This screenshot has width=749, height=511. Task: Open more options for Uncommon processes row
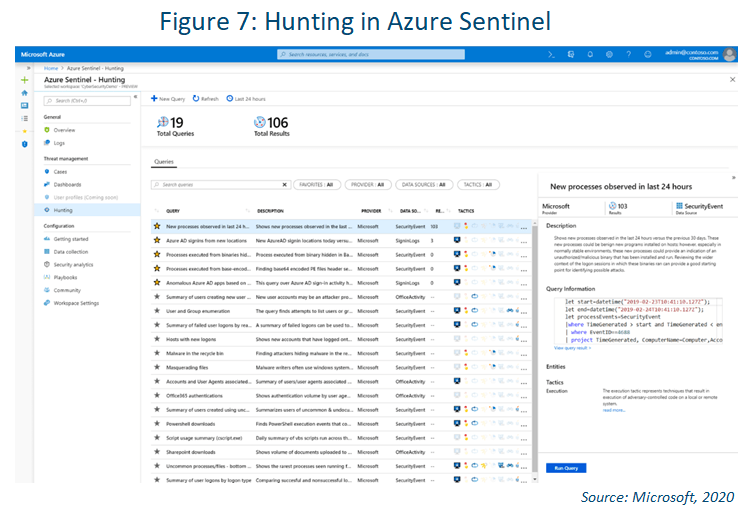(x=524, y=467)
